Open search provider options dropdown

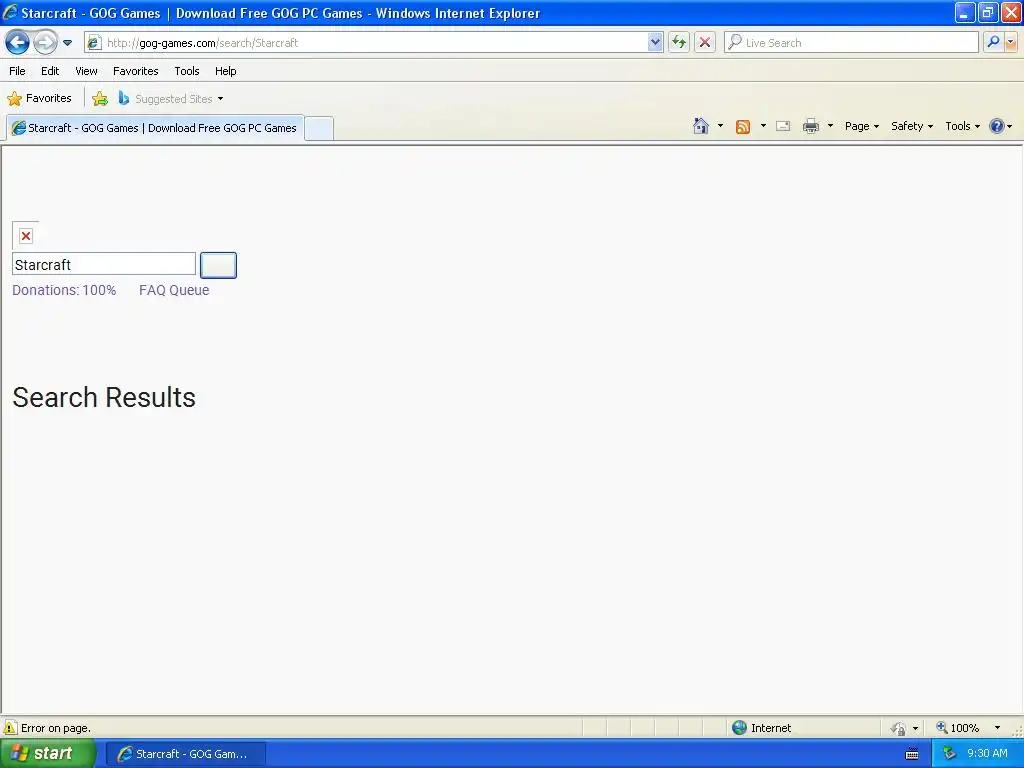pos(1011,42)
